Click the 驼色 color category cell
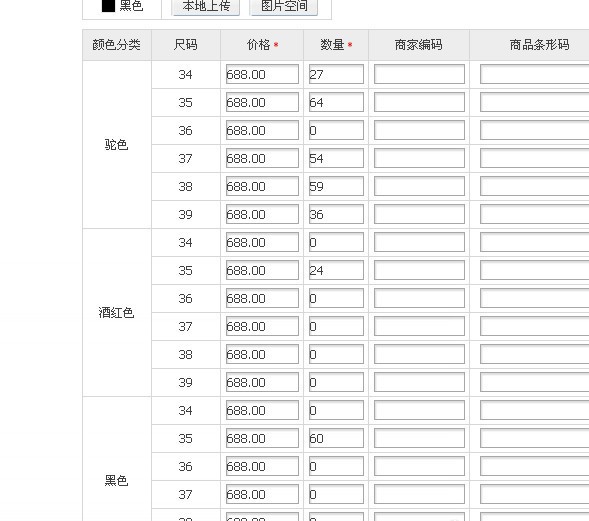Viewport: 589px width, 521px height. coord(117,145)
